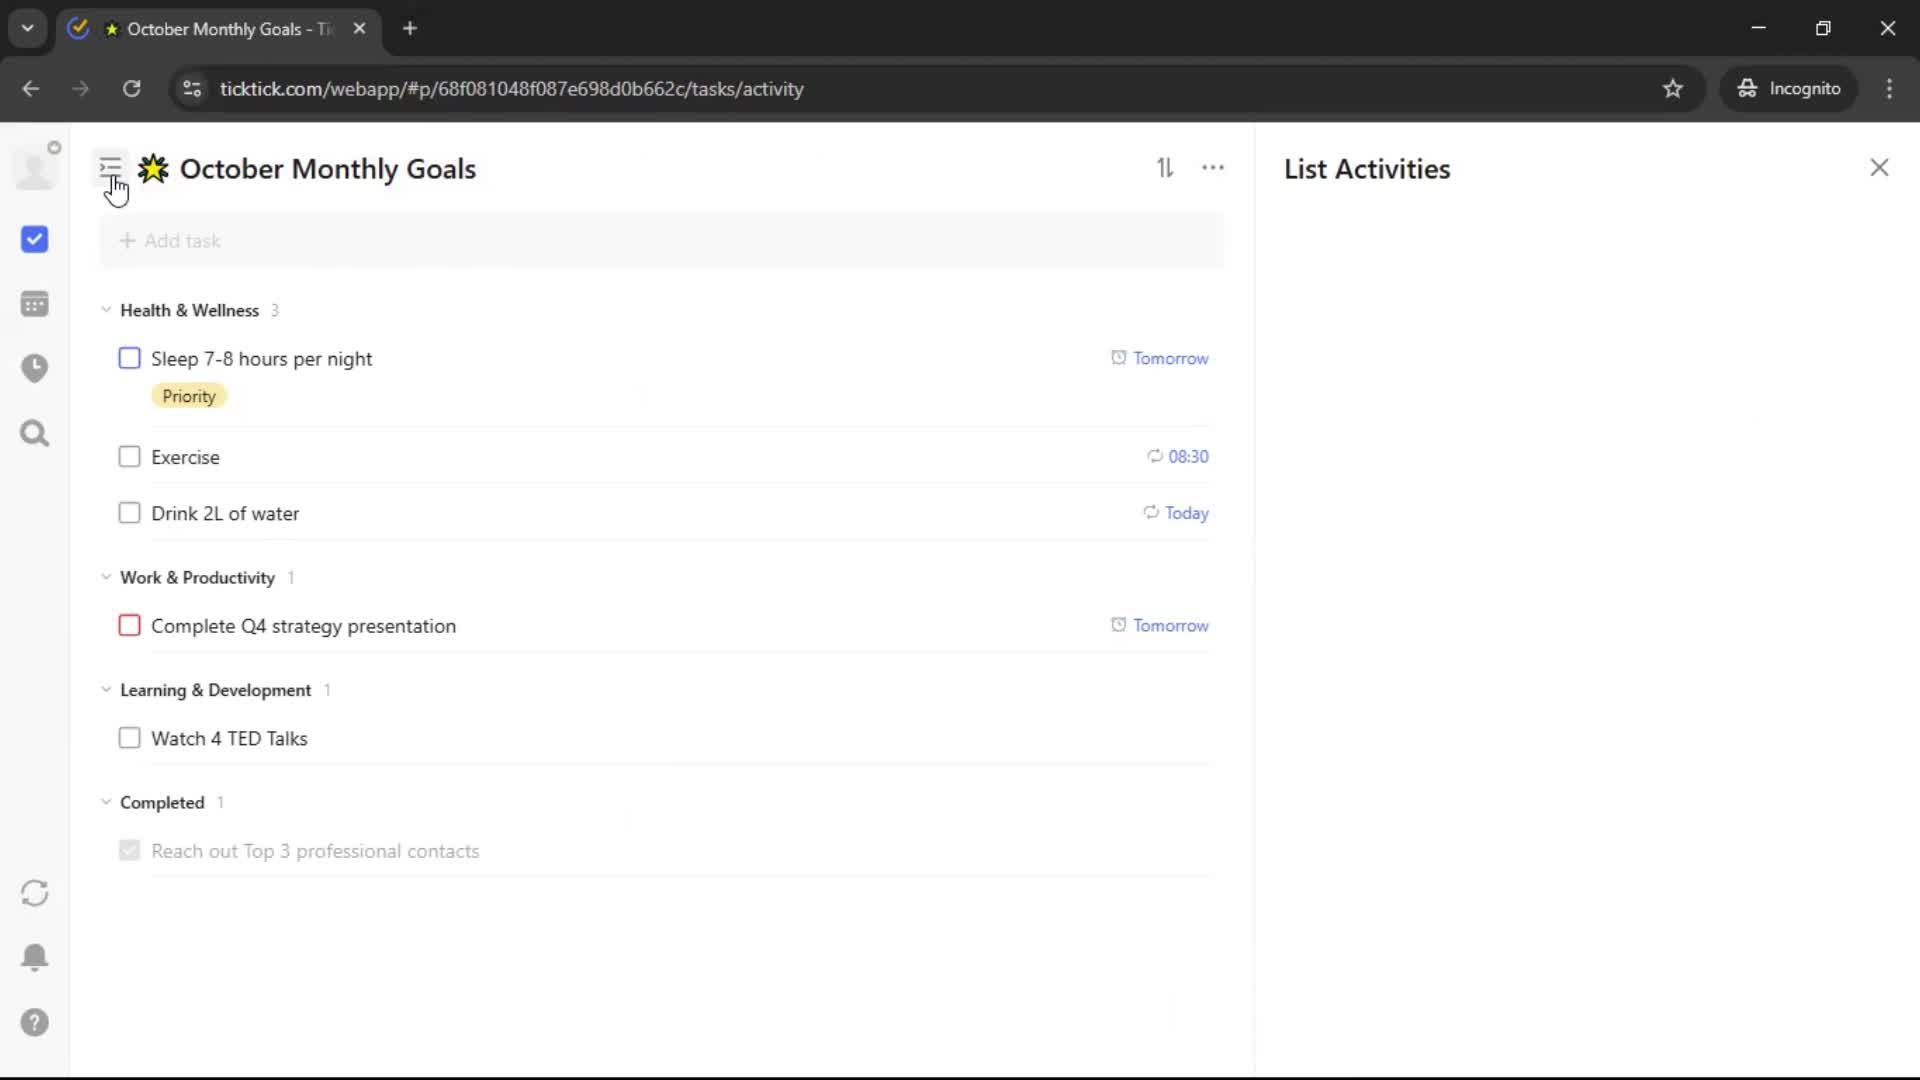
Task: Collapse the Work & Productivity section
Action: [x=106, y=577]
